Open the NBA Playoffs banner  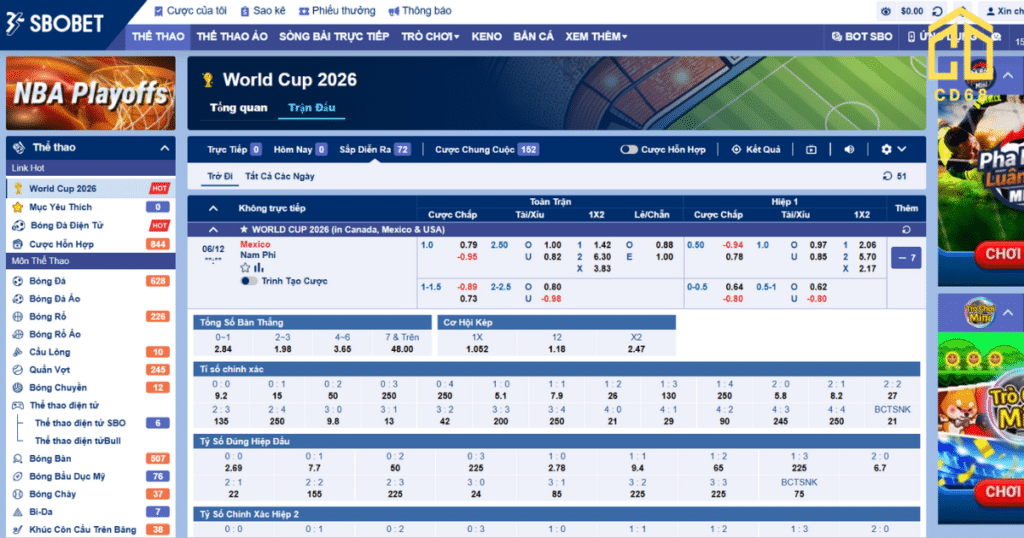(91, 93)
